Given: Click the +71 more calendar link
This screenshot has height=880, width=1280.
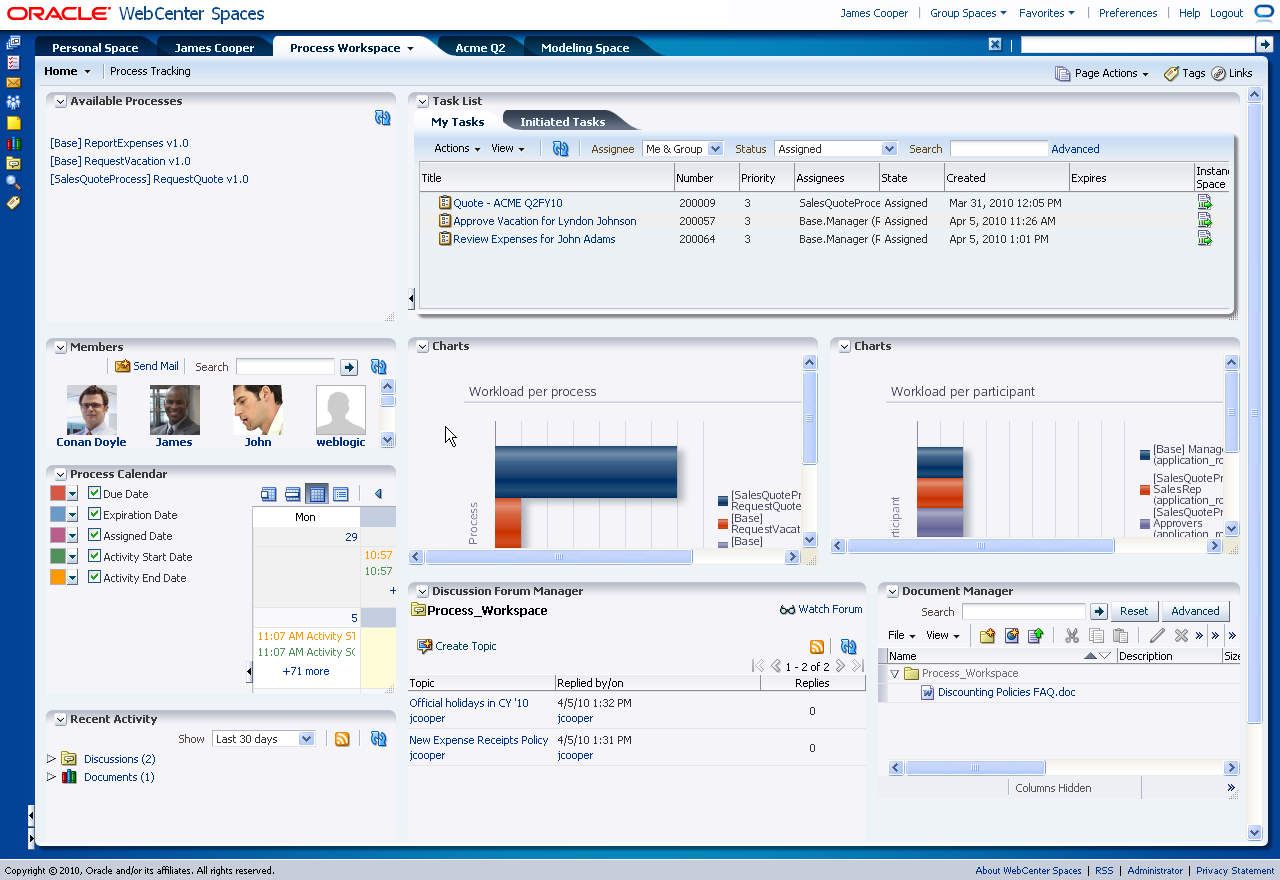Looking at the screenshot, I should (306, 671).
